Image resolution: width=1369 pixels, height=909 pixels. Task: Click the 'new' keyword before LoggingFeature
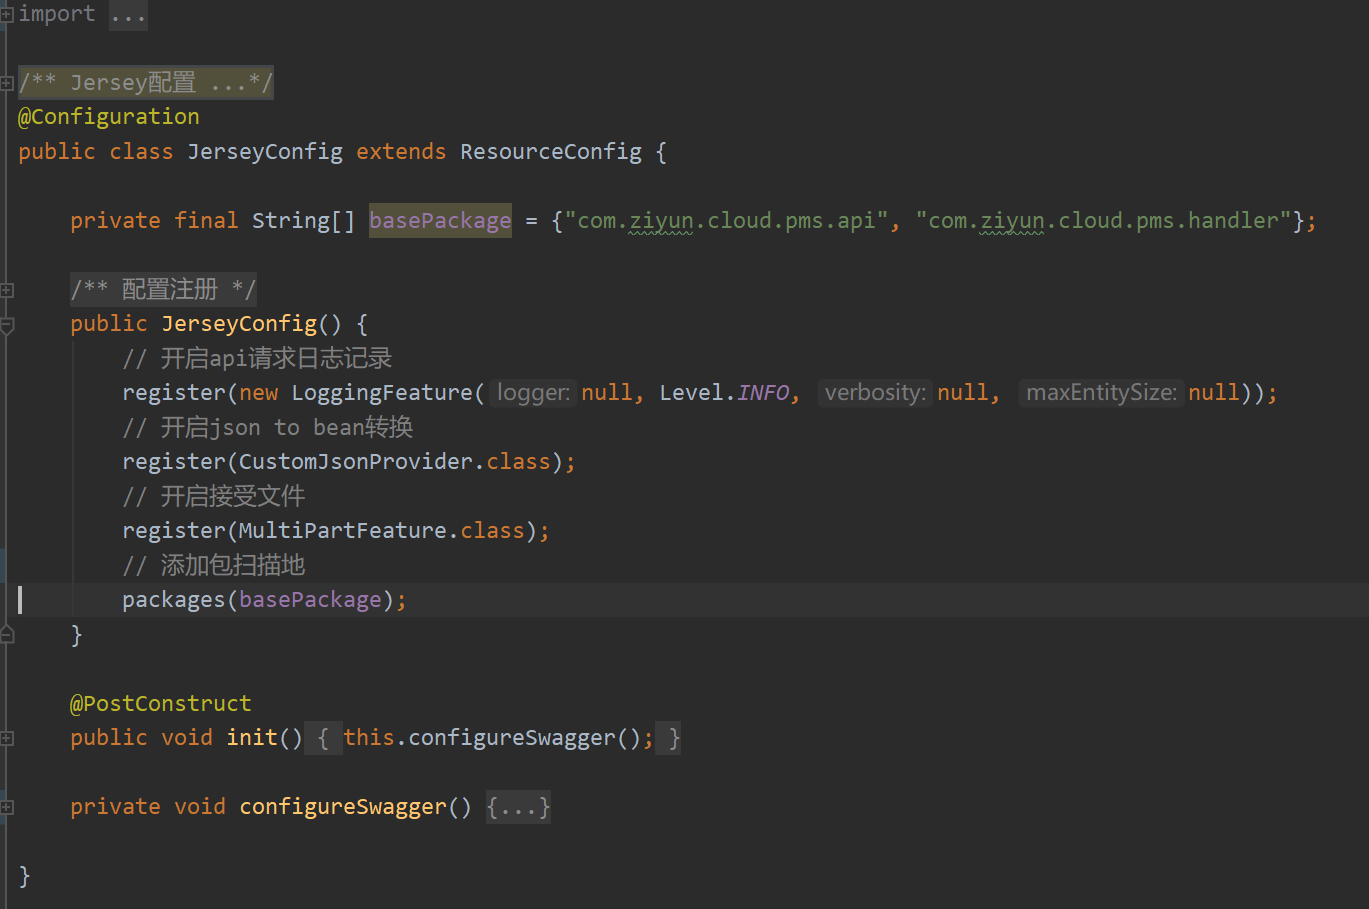point(258,393)
